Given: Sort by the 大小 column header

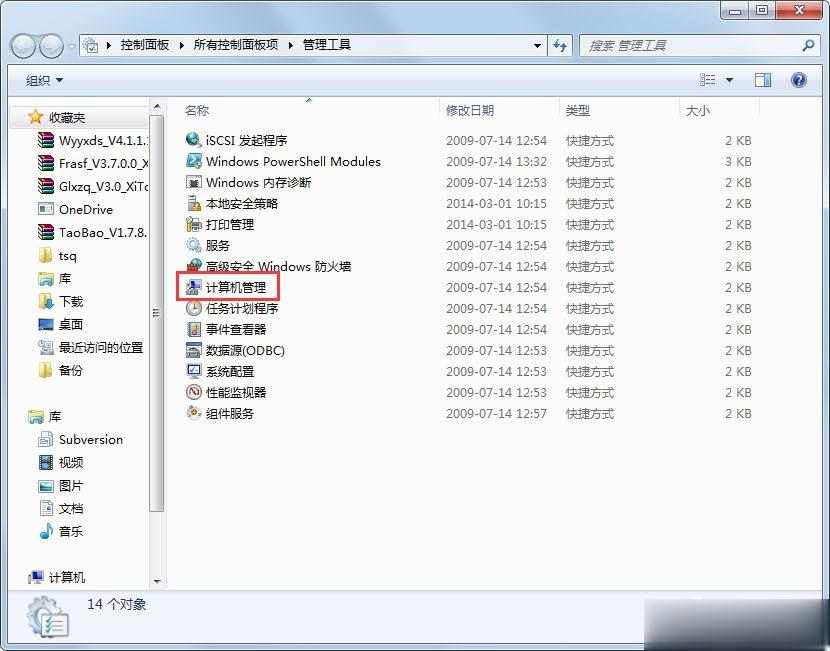Looking at the screenshot, I should pyautogui.click(x=697, y=111).
